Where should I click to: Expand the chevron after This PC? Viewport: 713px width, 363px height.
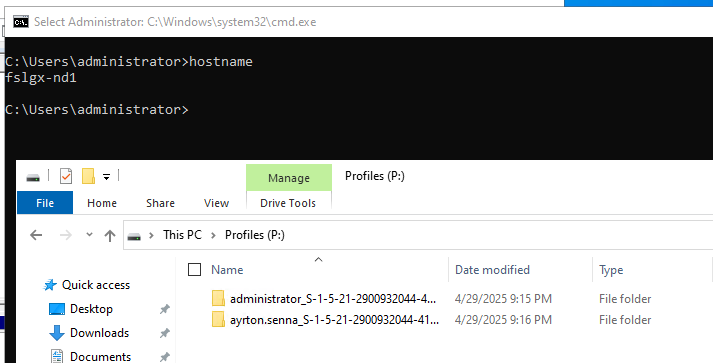tap(213, 235)
